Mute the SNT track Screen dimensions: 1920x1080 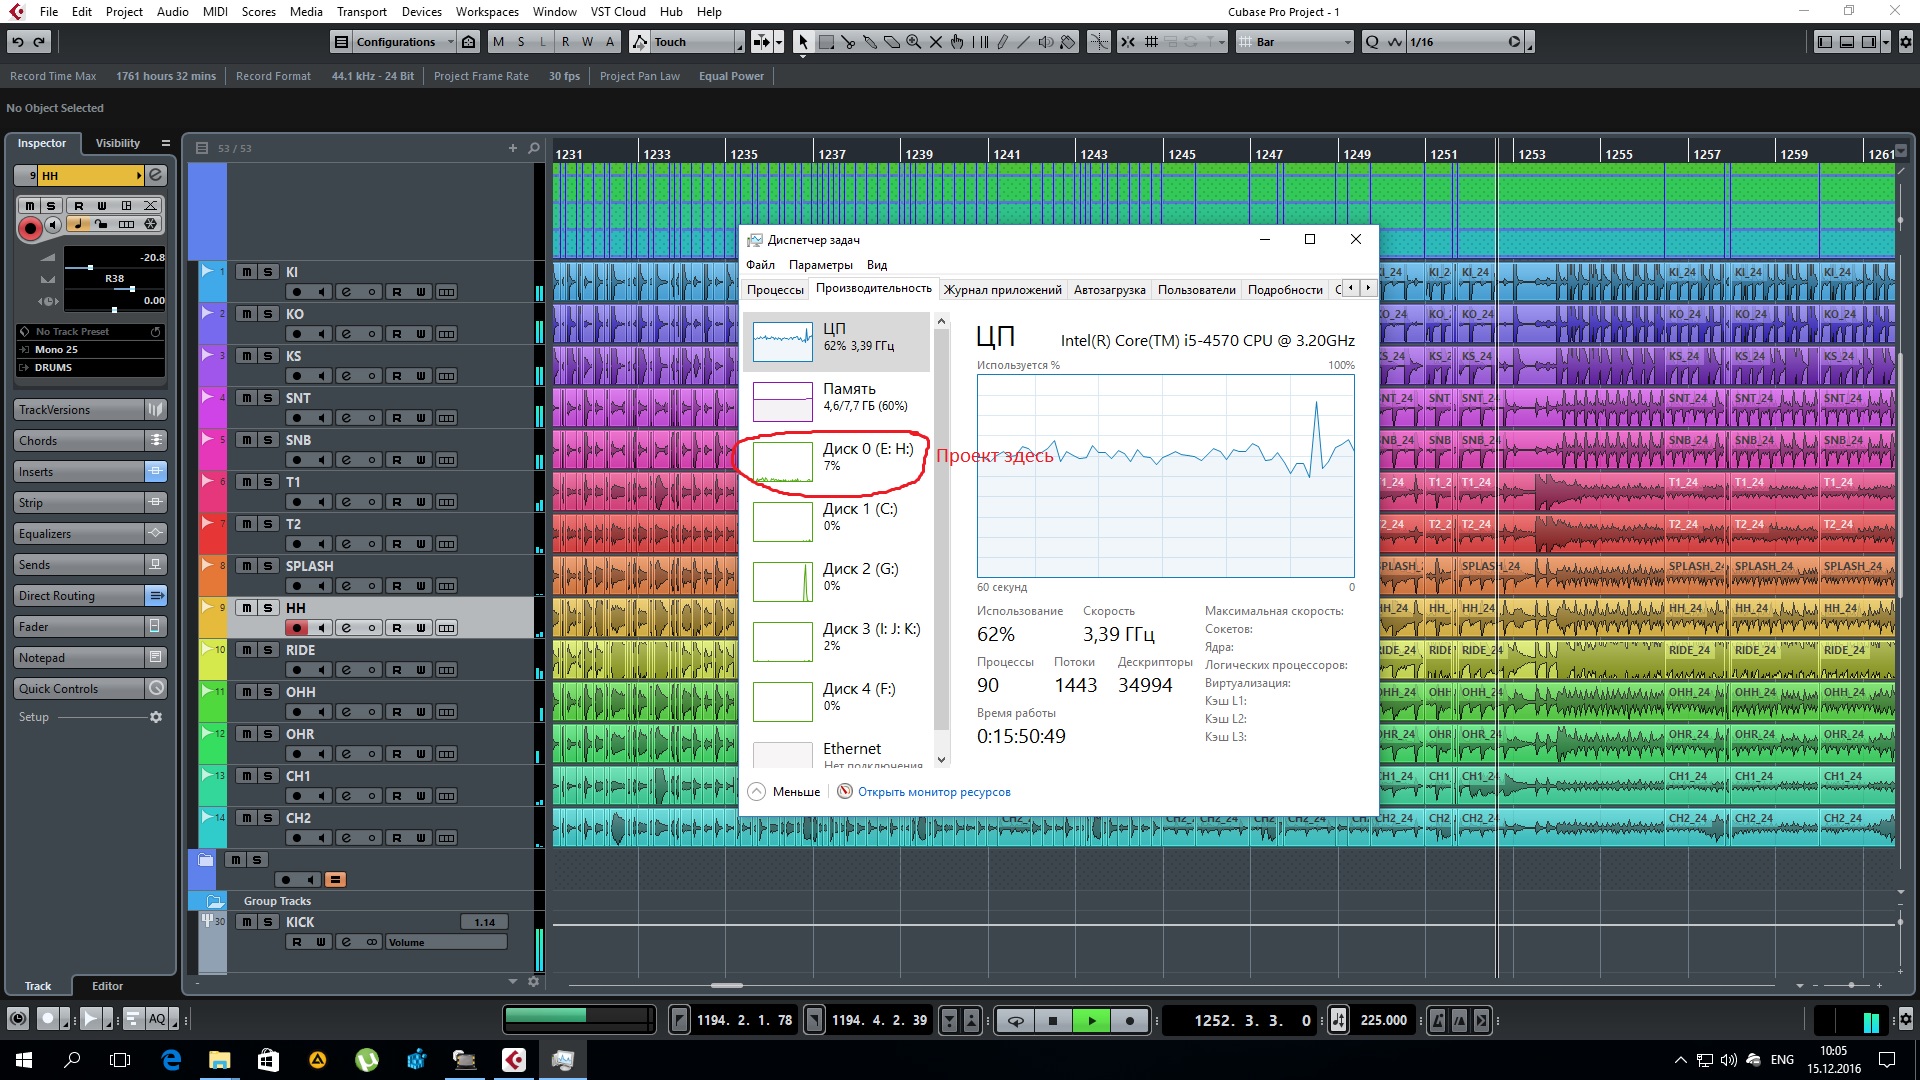point(246,398)
